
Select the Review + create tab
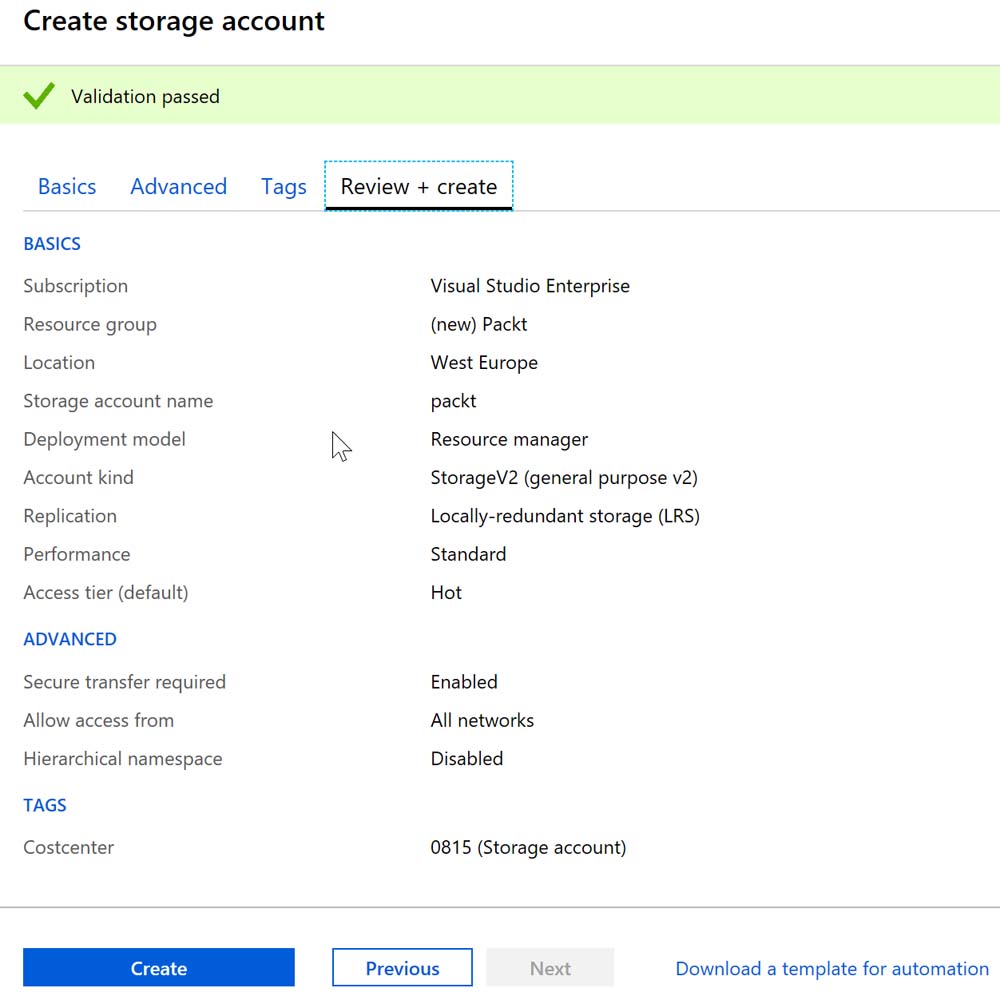pos(418,187)
